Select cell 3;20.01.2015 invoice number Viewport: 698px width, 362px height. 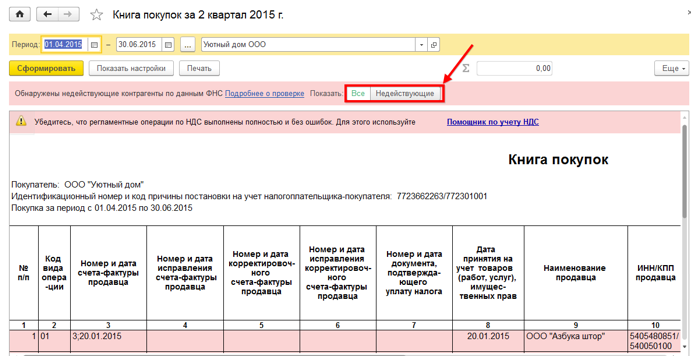point(108,341)
